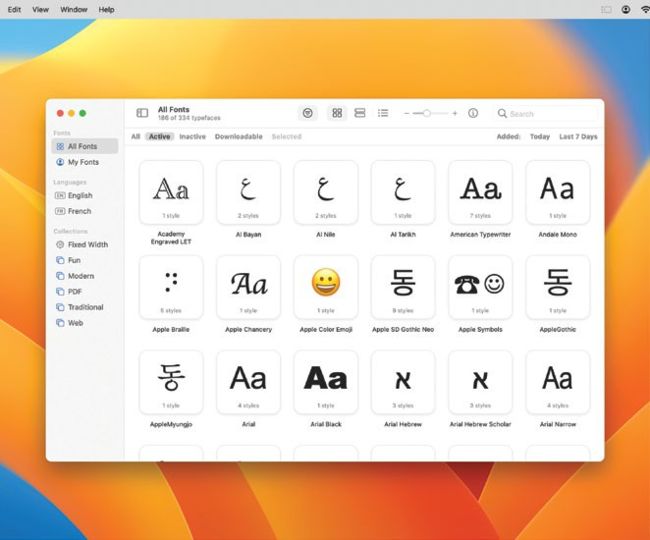Image resolution: width=650 pixels, height=540 pixels.
Task: Increase preview size with plus icon
Action: (455, 113)
